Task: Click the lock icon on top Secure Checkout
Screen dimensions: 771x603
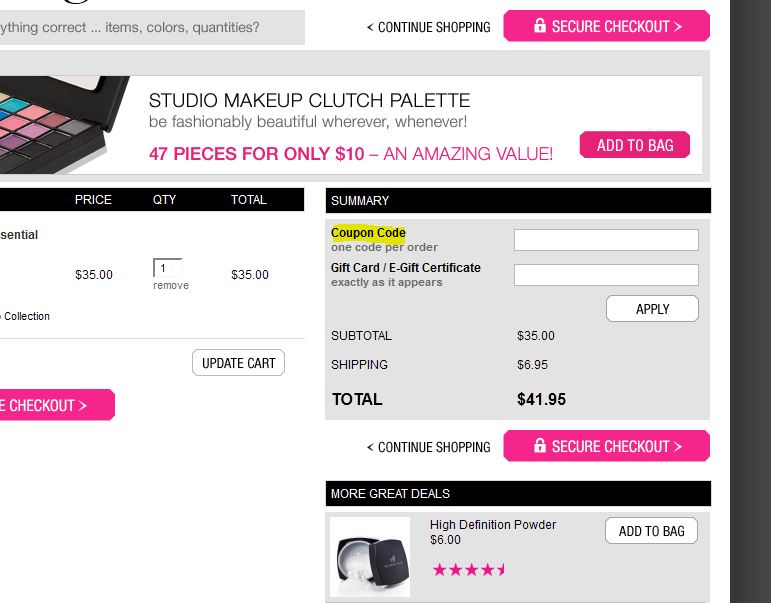Action: tap(540, 25)
